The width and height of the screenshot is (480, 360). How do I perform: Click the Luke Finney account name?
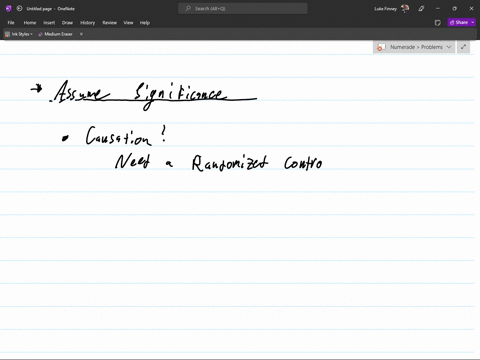[385, 9]
